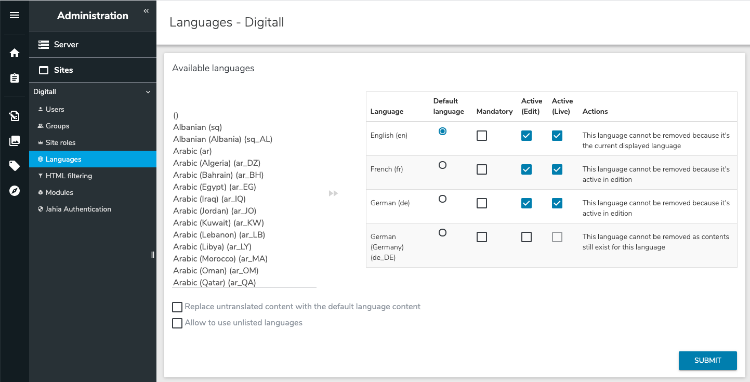This screenshot has width=750, height=382.
Task: Open the media library image icon
Action: 14,141
